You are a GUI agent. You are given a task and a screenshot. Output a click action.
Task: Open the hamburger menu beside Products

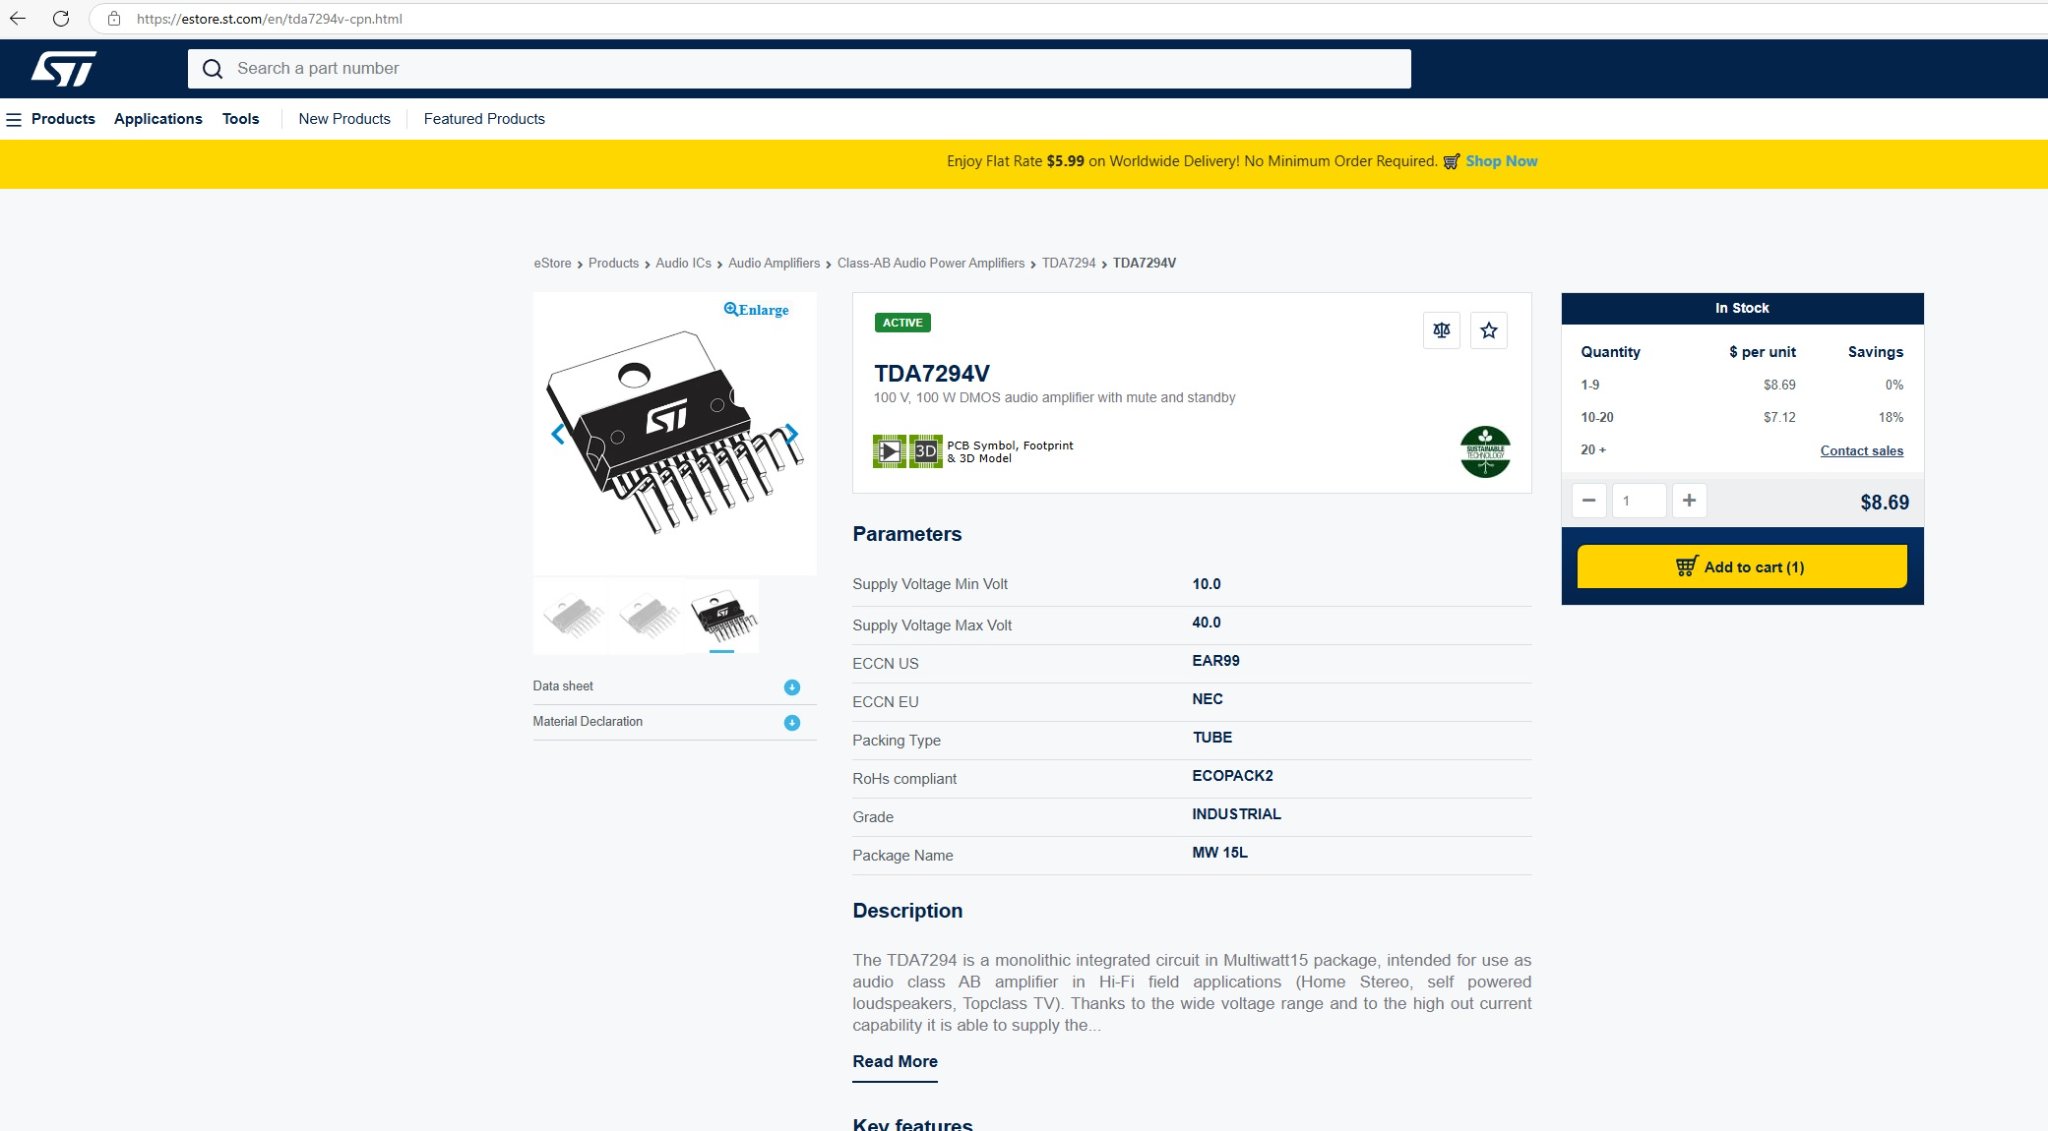pos(14,119)
